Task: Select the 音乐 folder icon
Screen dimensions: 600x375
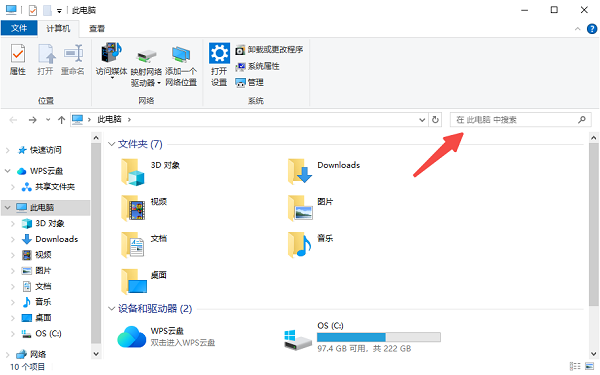Action: tap(300, 245)
